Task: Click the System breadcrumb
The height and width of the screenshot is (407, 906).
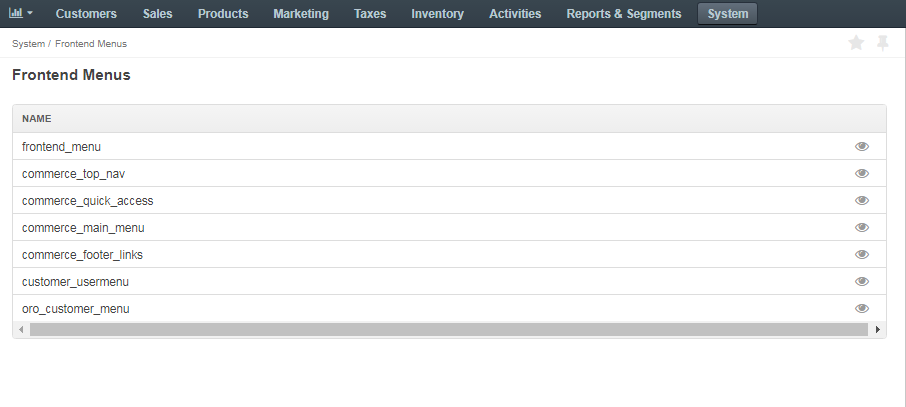Action: pos(28,44)
